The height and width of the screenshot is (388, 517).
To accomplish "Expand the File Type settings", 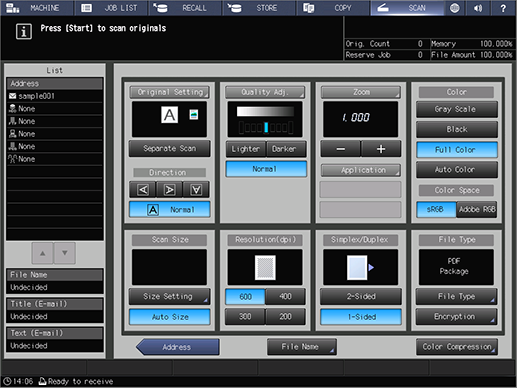I will 456,296.
